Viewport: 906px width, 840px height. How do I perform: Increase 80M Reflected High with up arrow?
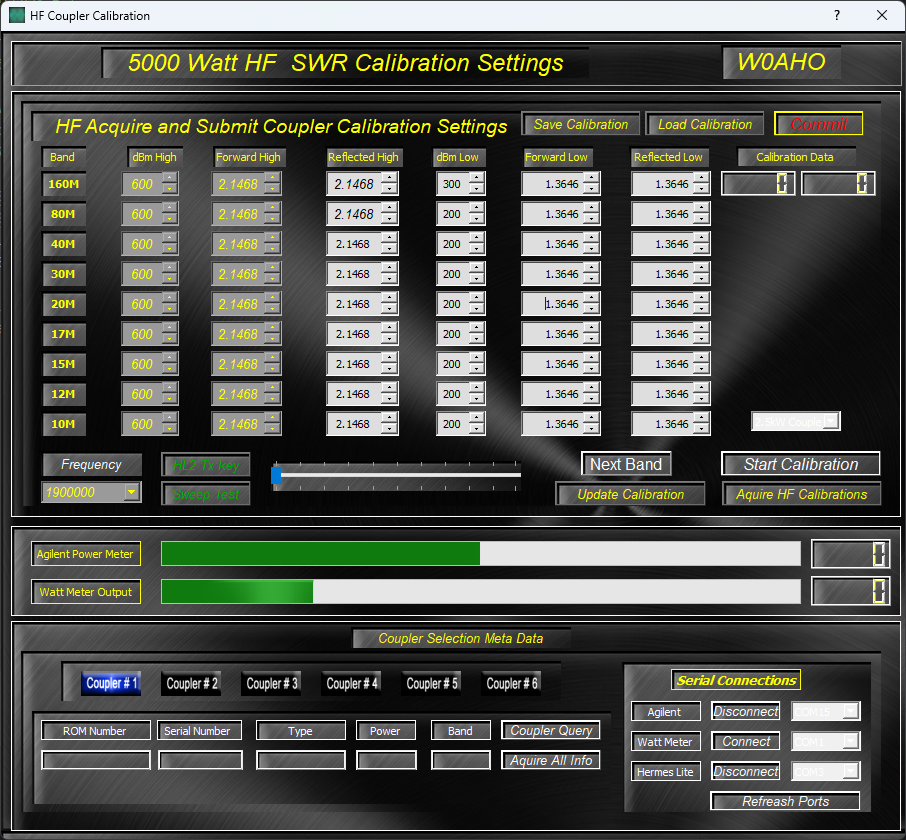point(389,209)
